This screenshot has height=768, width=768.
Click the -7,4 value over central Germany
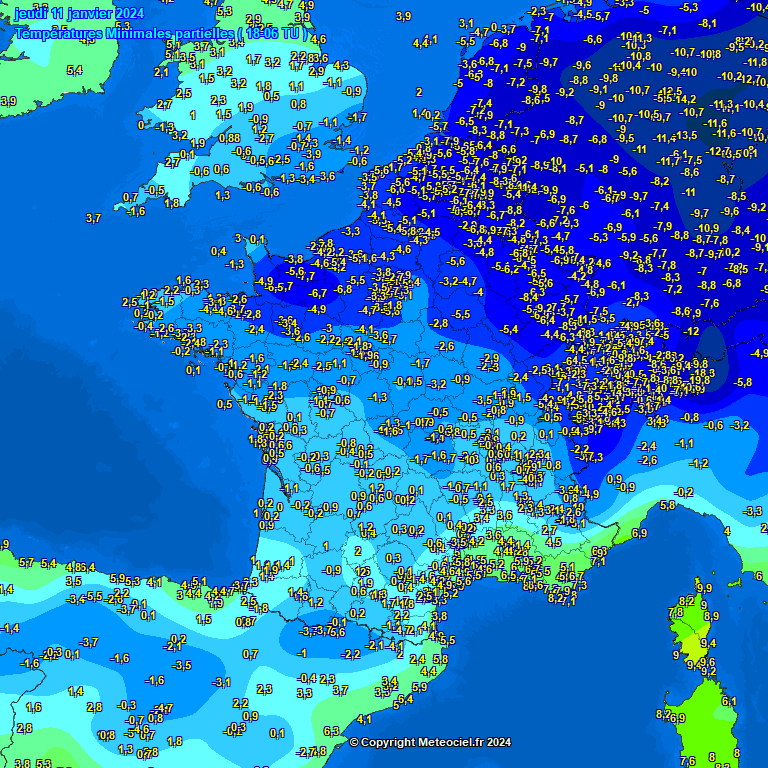pos(660,207)
